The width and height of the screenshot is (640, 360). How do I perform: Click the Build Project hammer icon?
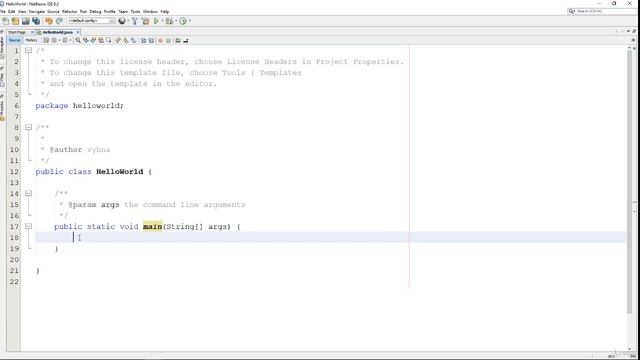pyautogui.click(x=135, y=21)
